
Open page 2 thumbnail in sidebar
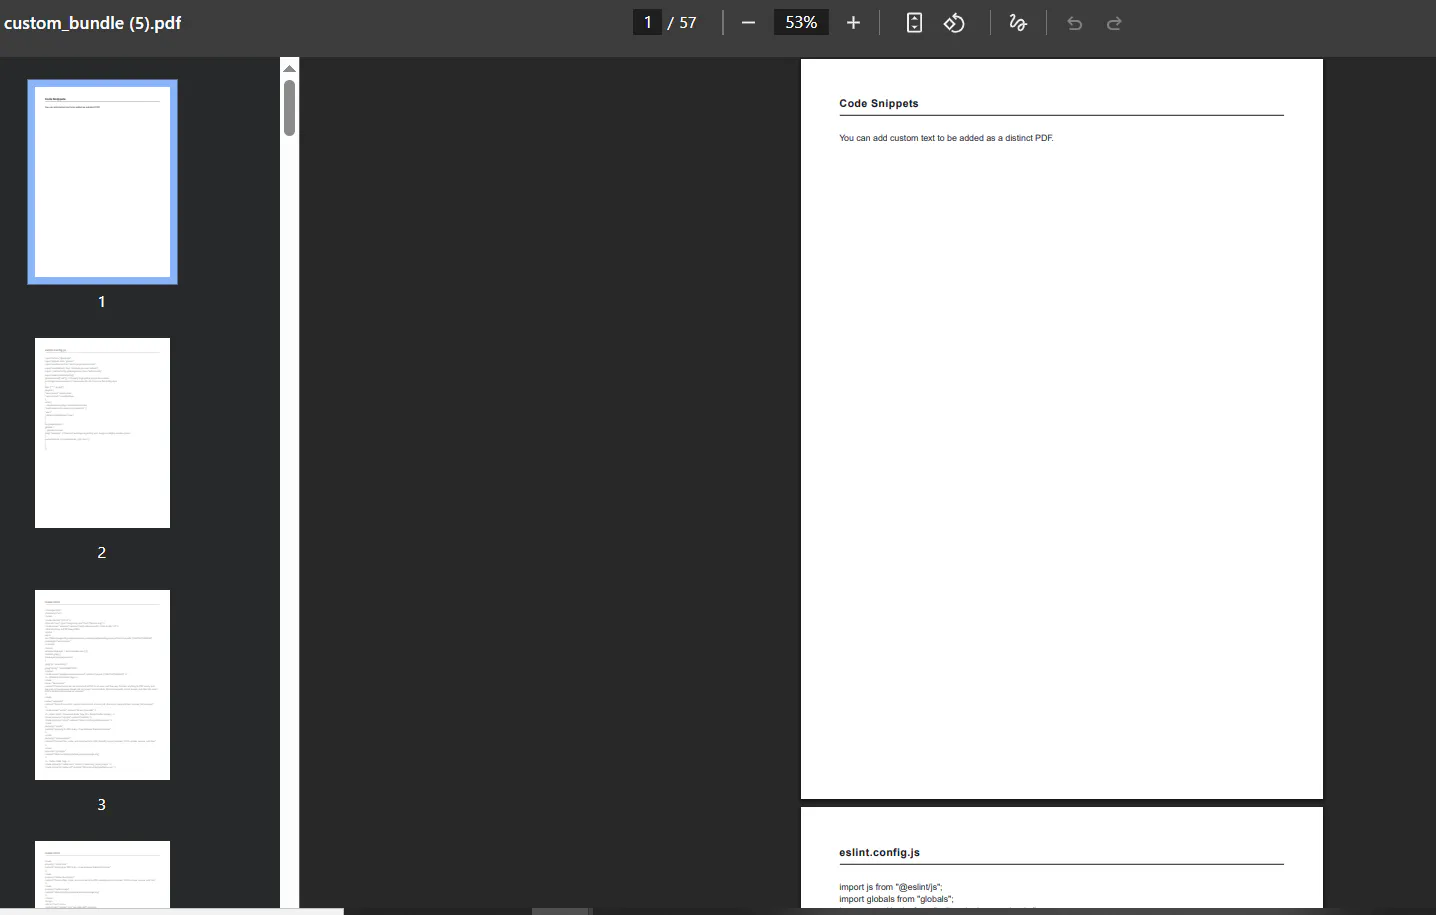point(102,433)
